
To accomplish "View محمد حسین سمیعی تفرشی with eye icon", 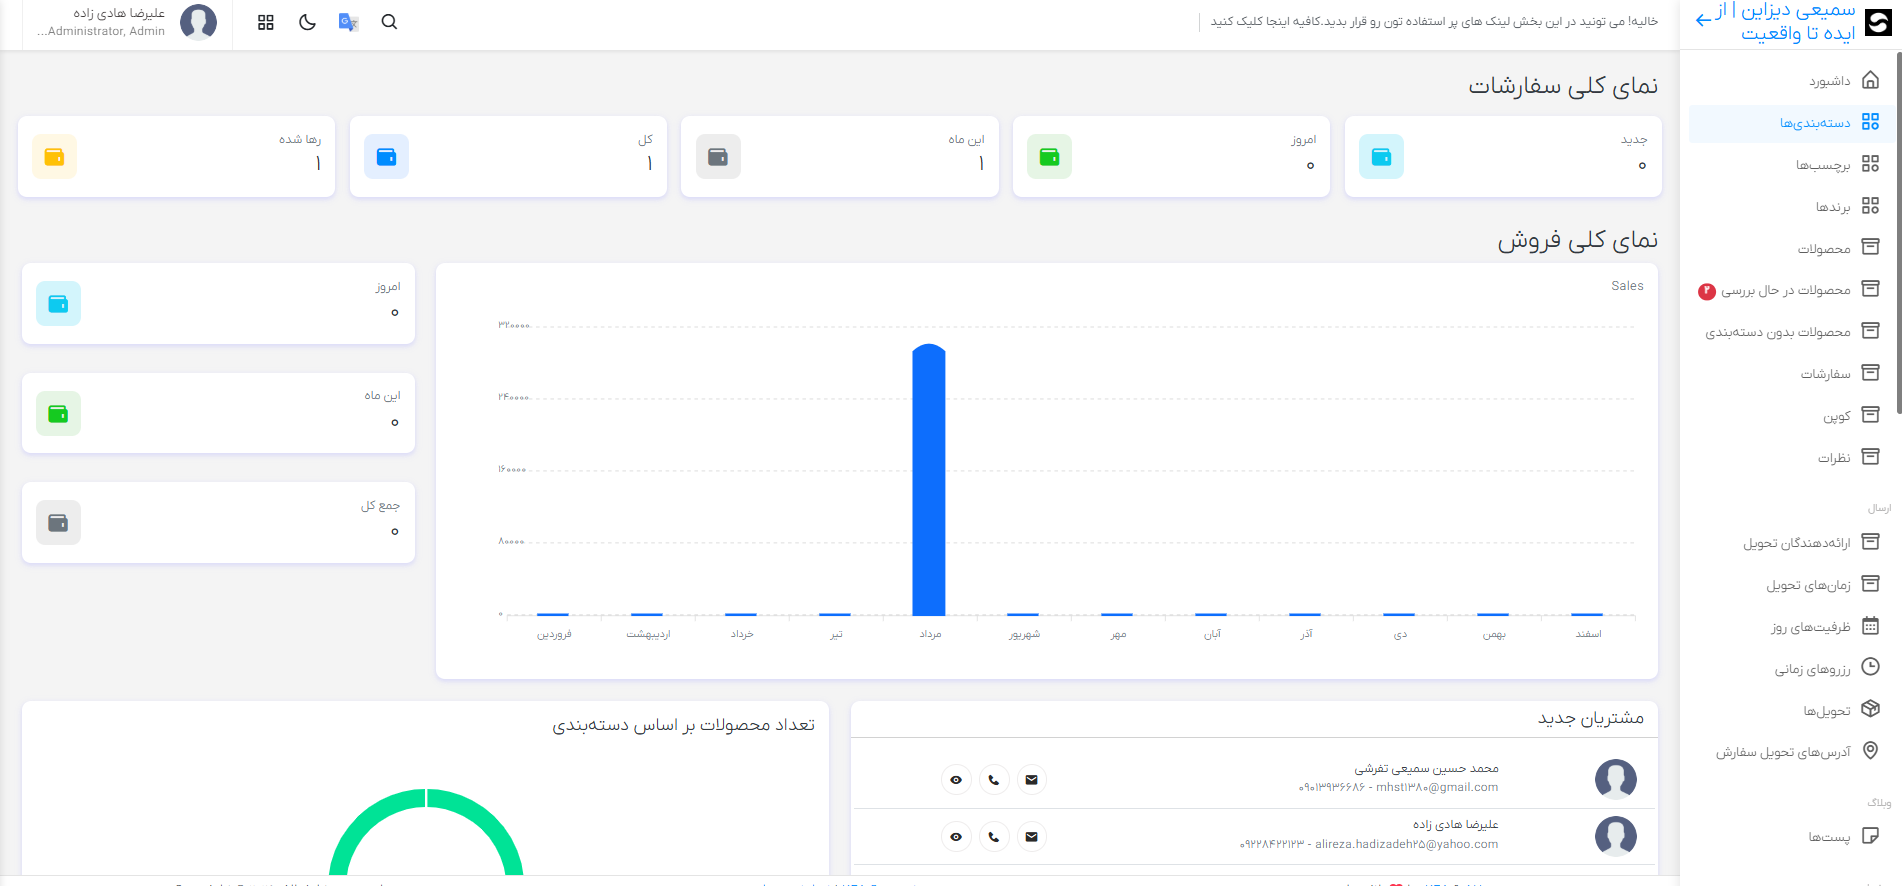I will tap(956, 780).
